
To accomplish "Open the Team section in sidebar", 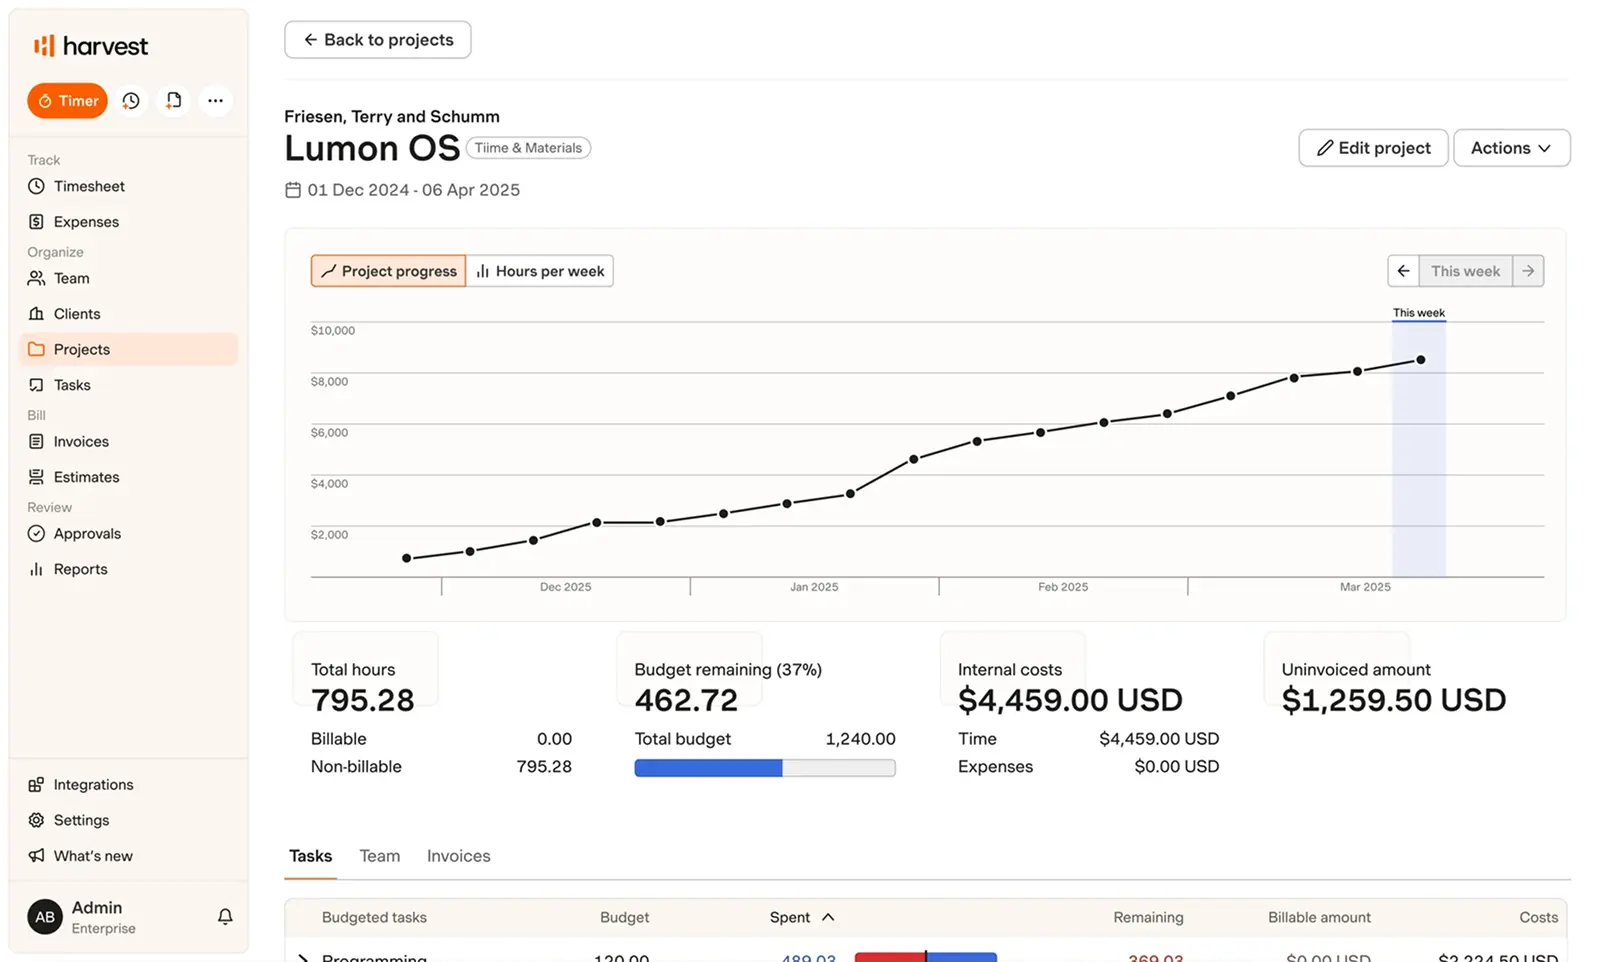I will tap(128, 278).
